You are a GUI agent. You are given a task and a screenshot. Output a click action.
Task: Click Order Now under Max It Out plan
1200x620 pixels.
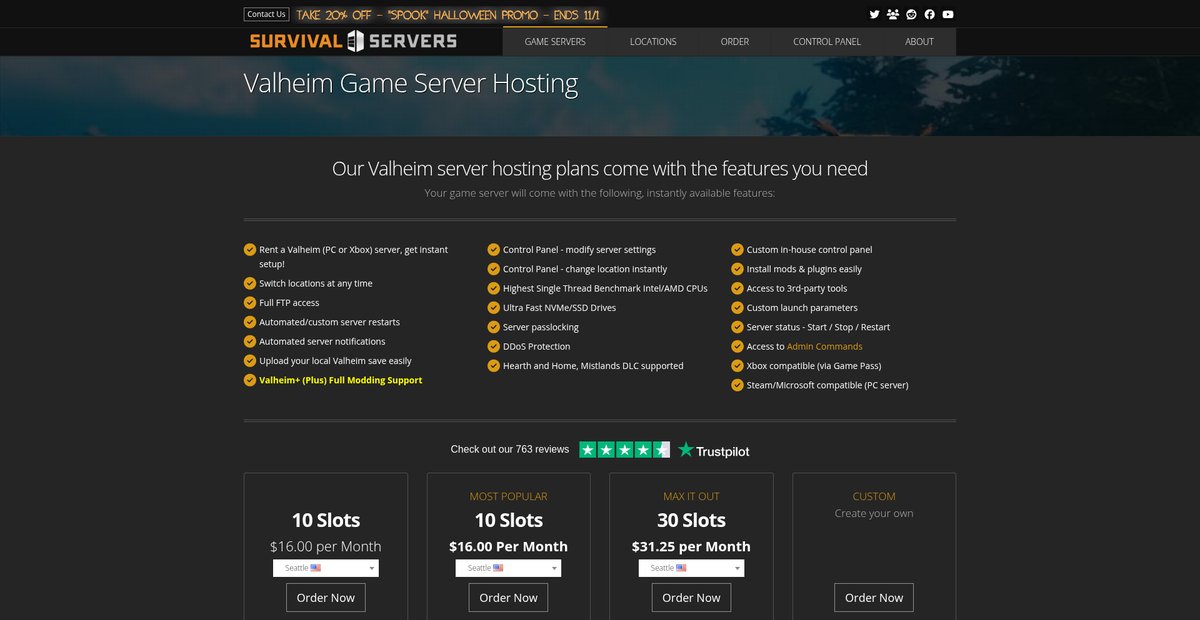coord(691,598)
